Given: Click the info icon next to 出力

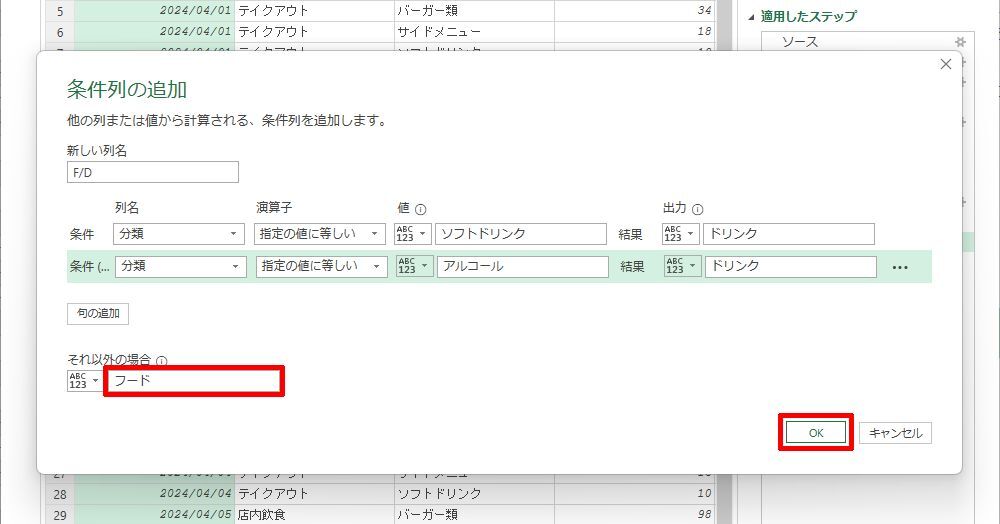Looking at the screenshot, I should 697,209.
